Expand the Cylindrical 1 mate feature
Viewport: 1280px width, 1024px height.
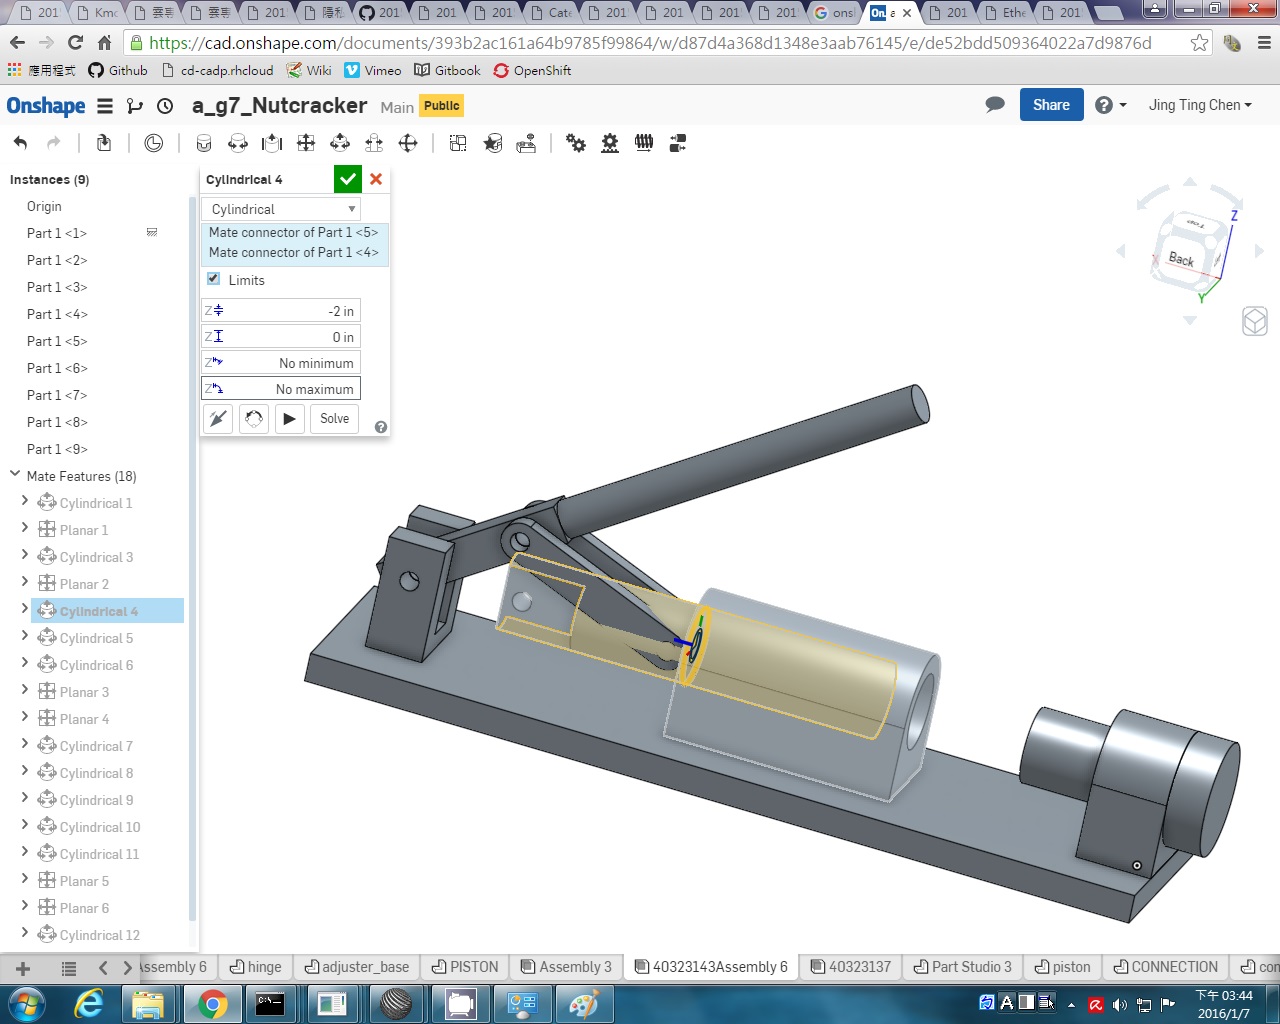pos(25,501)
